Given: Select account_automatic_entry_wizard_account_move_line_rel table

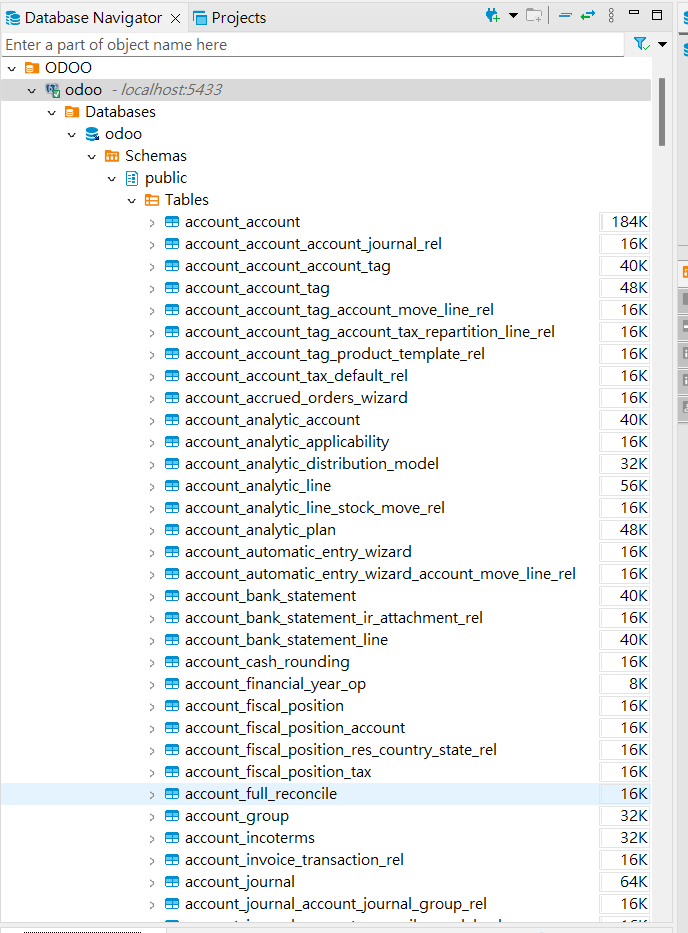Looking at the screenshot, I should pyautogui.click(x=380, y=574).
